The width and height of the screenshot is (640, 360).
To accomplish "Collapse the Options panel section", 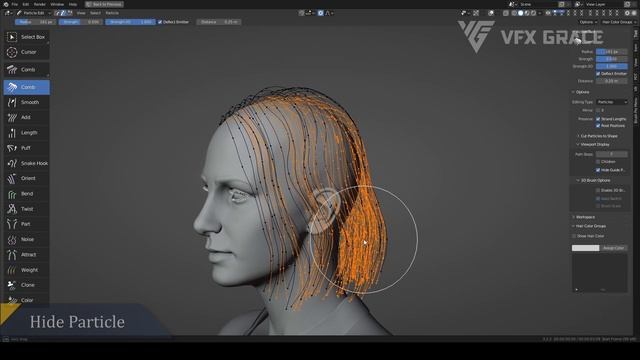I will coord(580,92).
